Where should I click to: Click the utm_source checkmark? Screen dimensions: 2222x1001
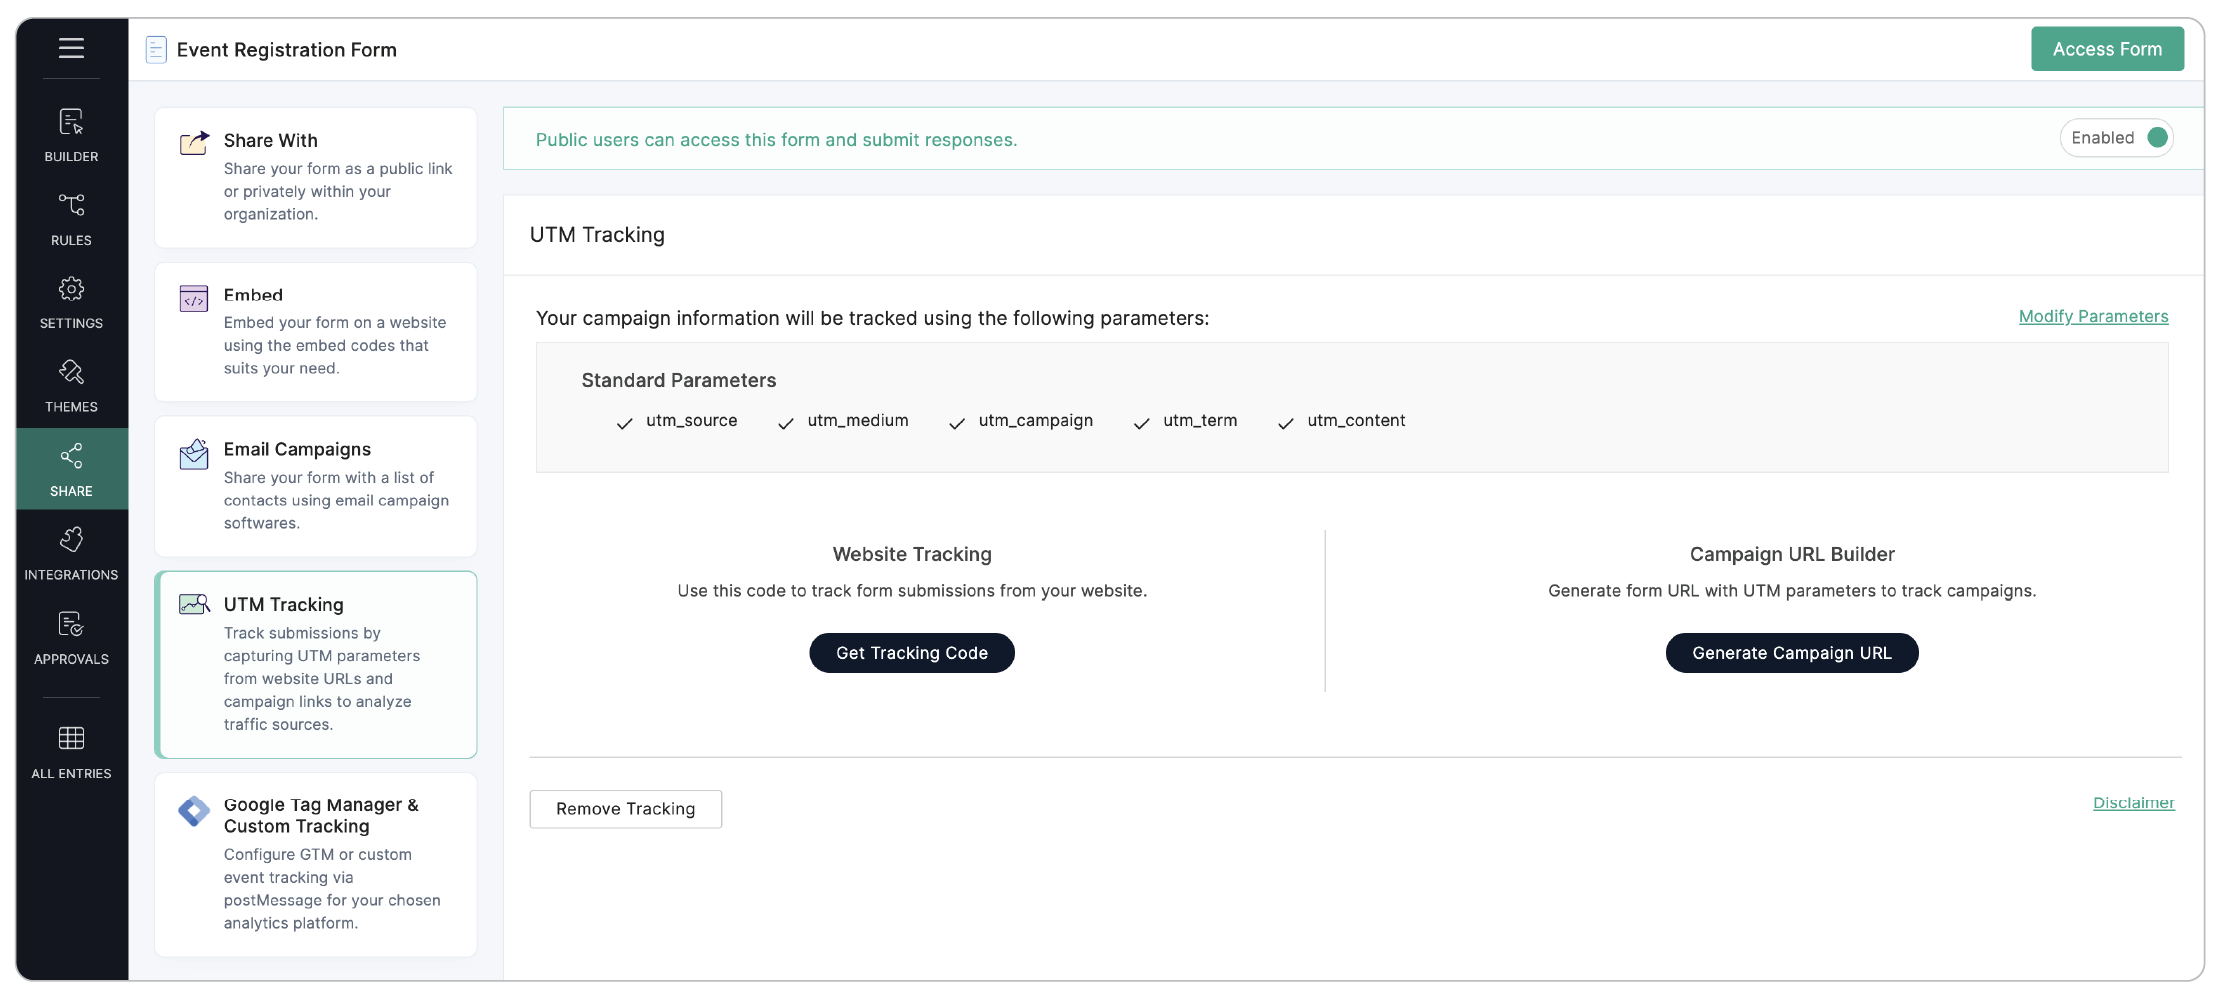click(x=625, y=424)
